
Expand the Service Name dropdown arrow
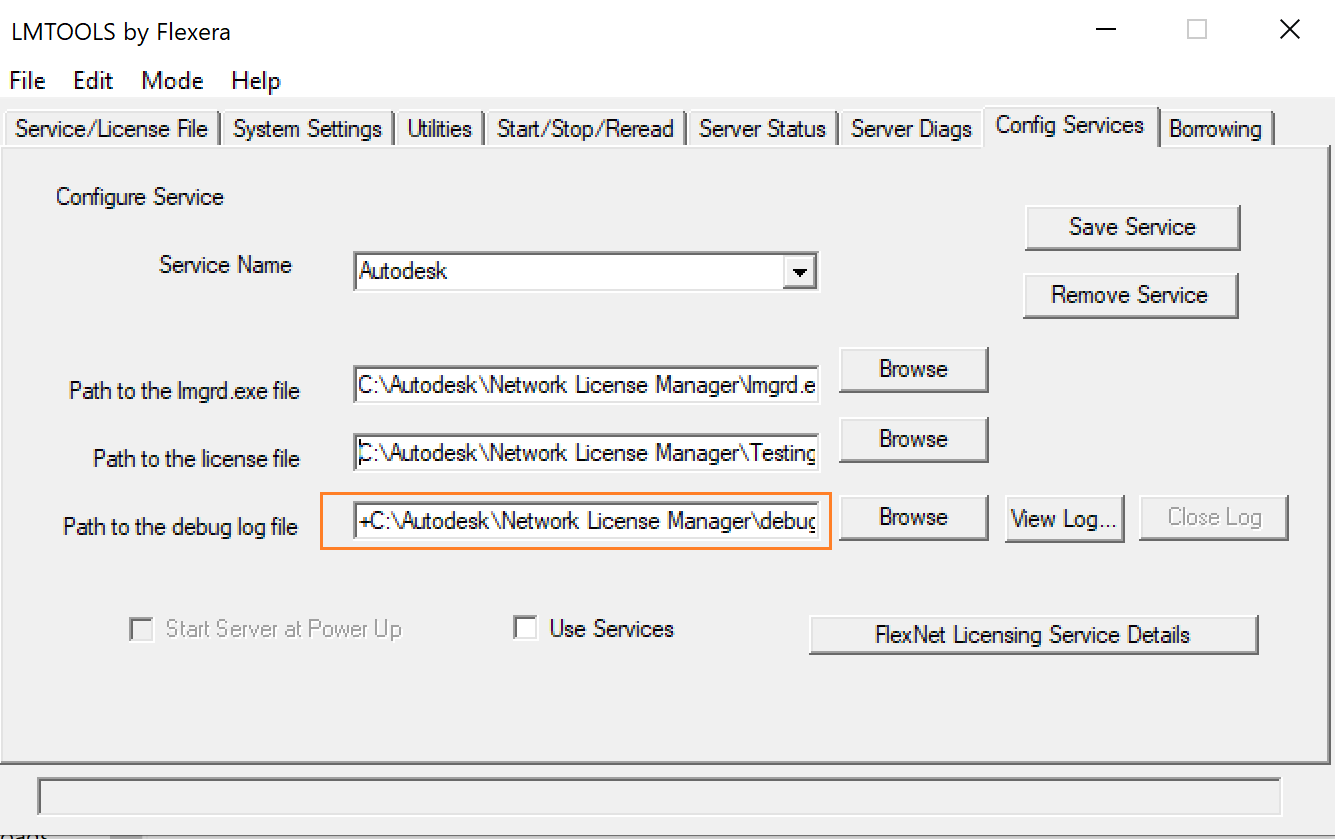tap(798, 271)
